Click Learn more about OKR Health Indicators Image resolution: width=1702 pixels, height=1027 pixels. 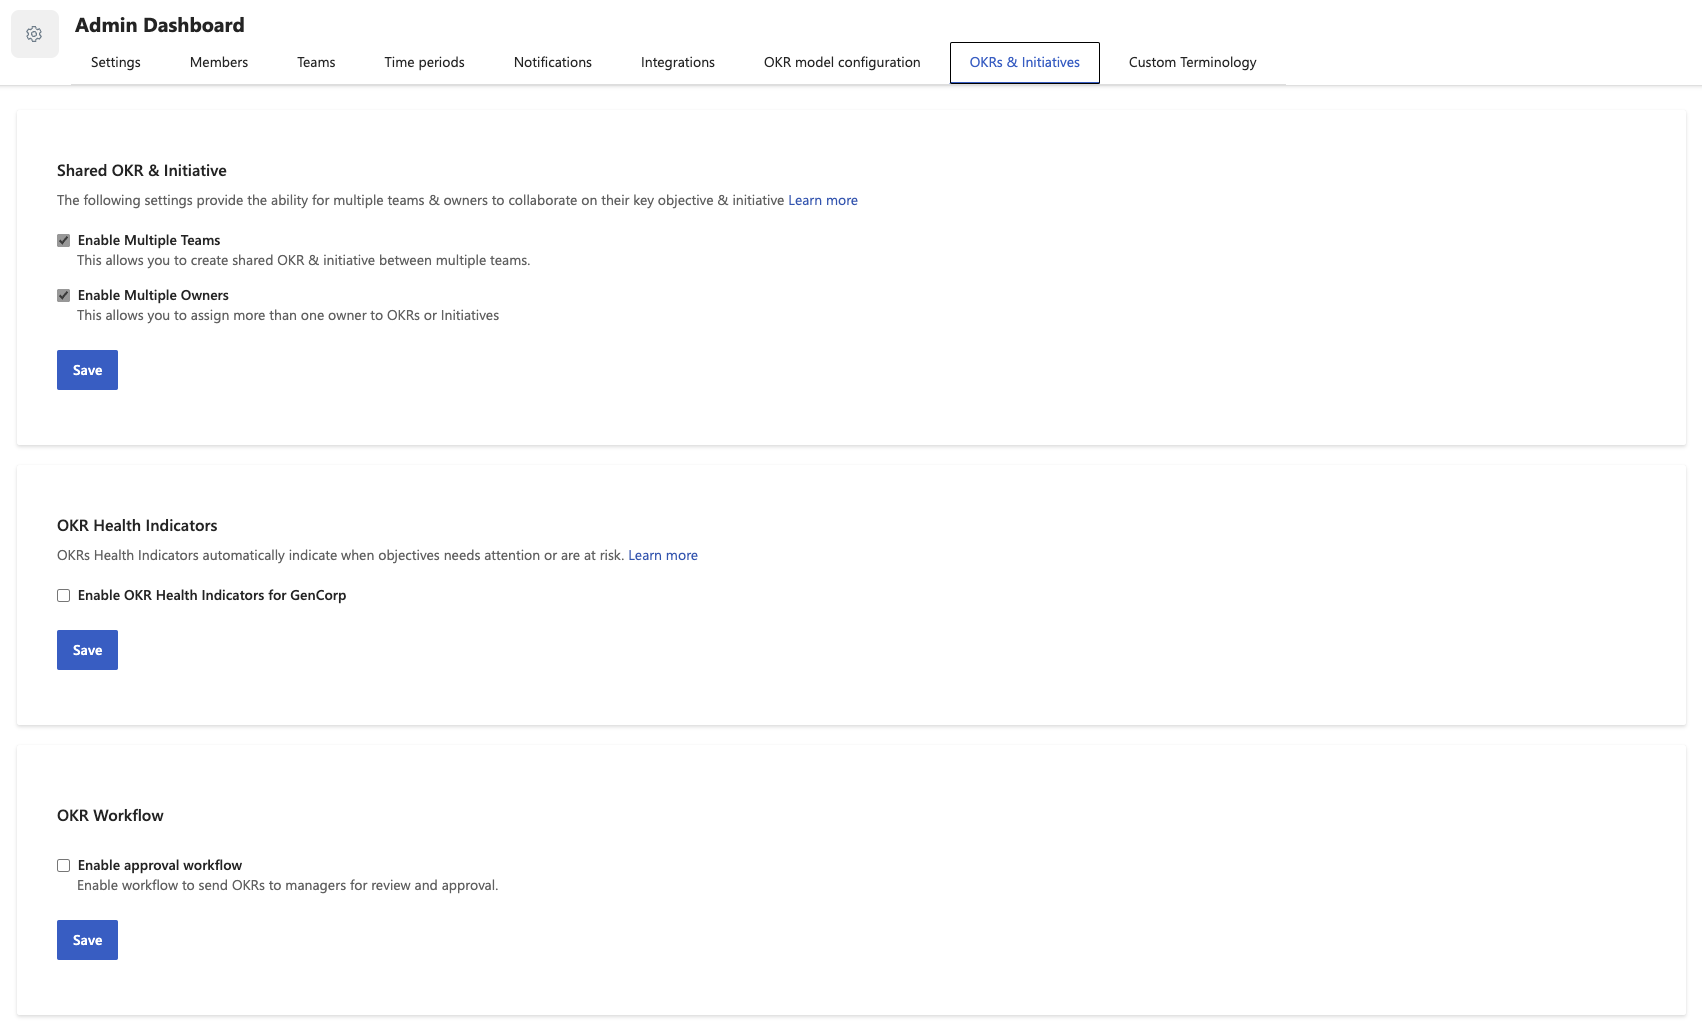663,555
